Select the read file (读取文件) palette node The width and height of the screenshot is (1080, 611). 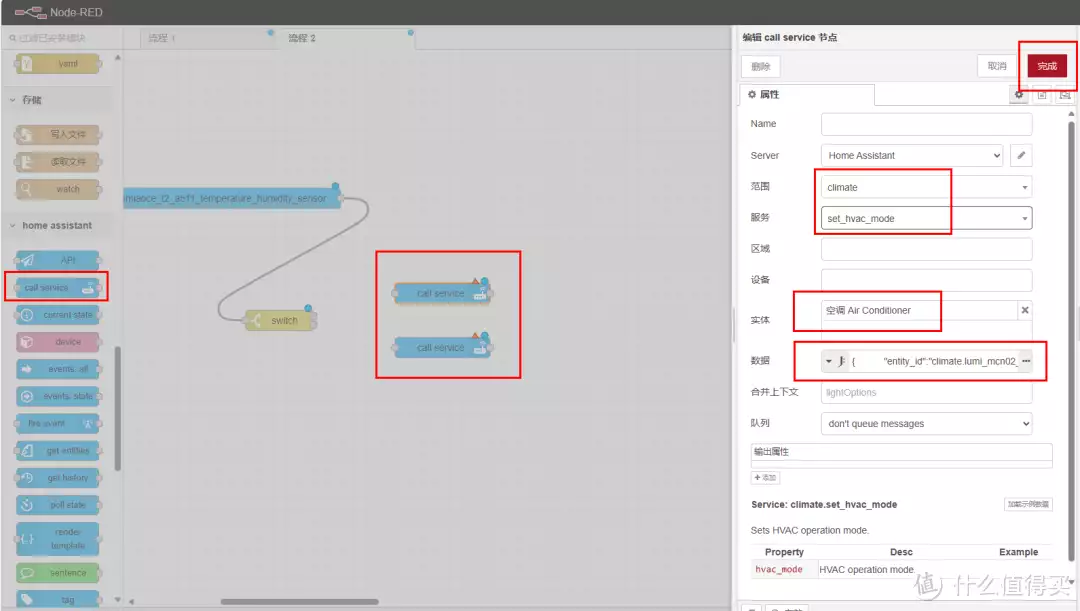coord(59,162)
